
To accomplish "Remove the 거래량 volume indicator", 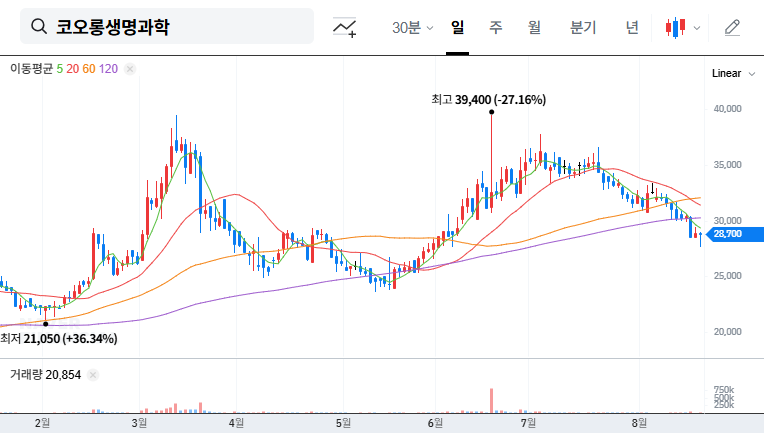I will coord(93,374).
